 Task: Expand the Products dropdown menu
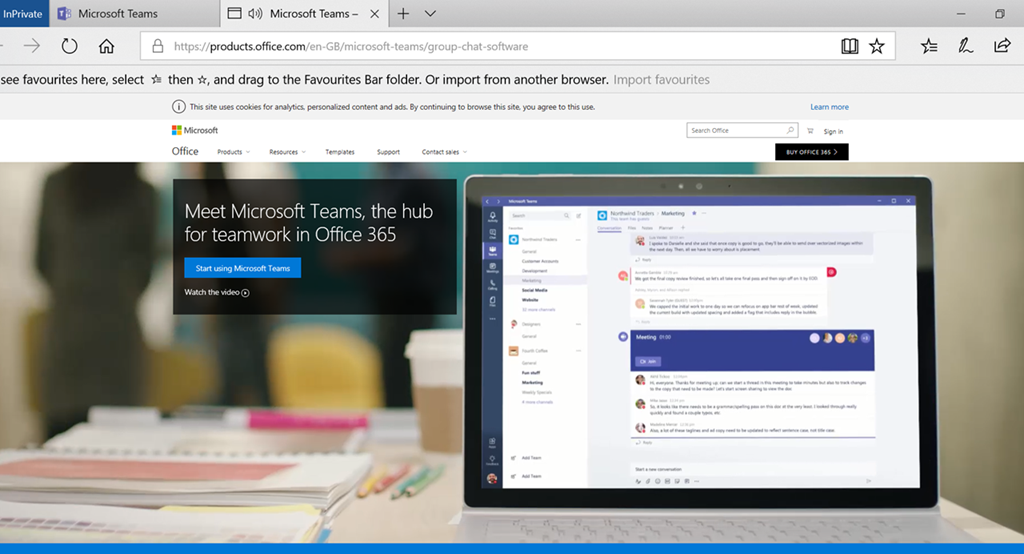point(233,152)
